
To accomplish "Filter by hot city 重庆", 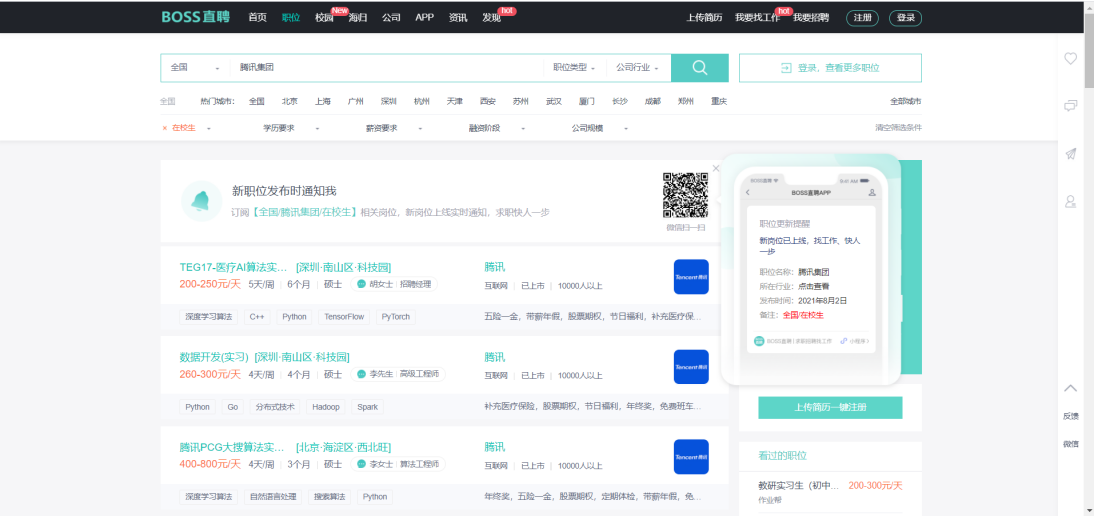I will (x=719, y=101).
